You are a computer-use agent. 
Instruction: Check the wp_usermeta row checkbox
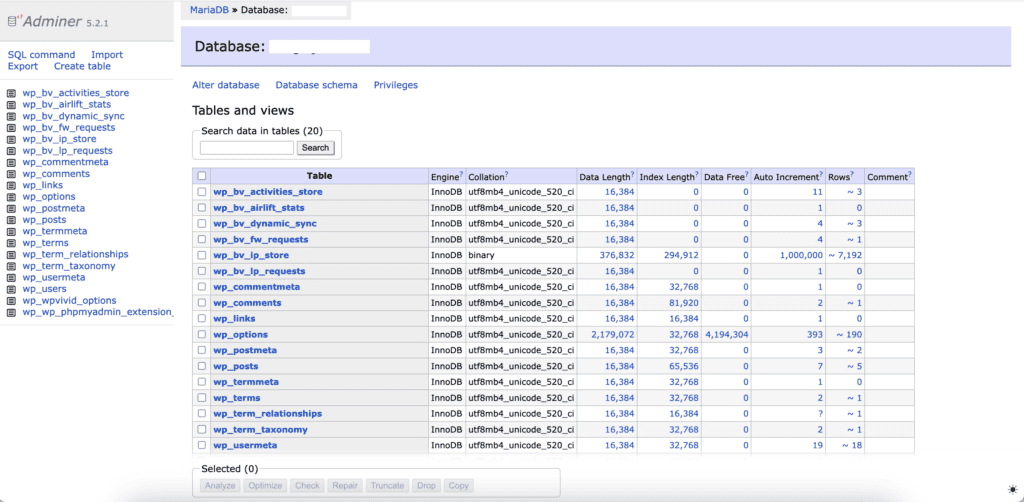pyautogui.click(x=202, y=445)
